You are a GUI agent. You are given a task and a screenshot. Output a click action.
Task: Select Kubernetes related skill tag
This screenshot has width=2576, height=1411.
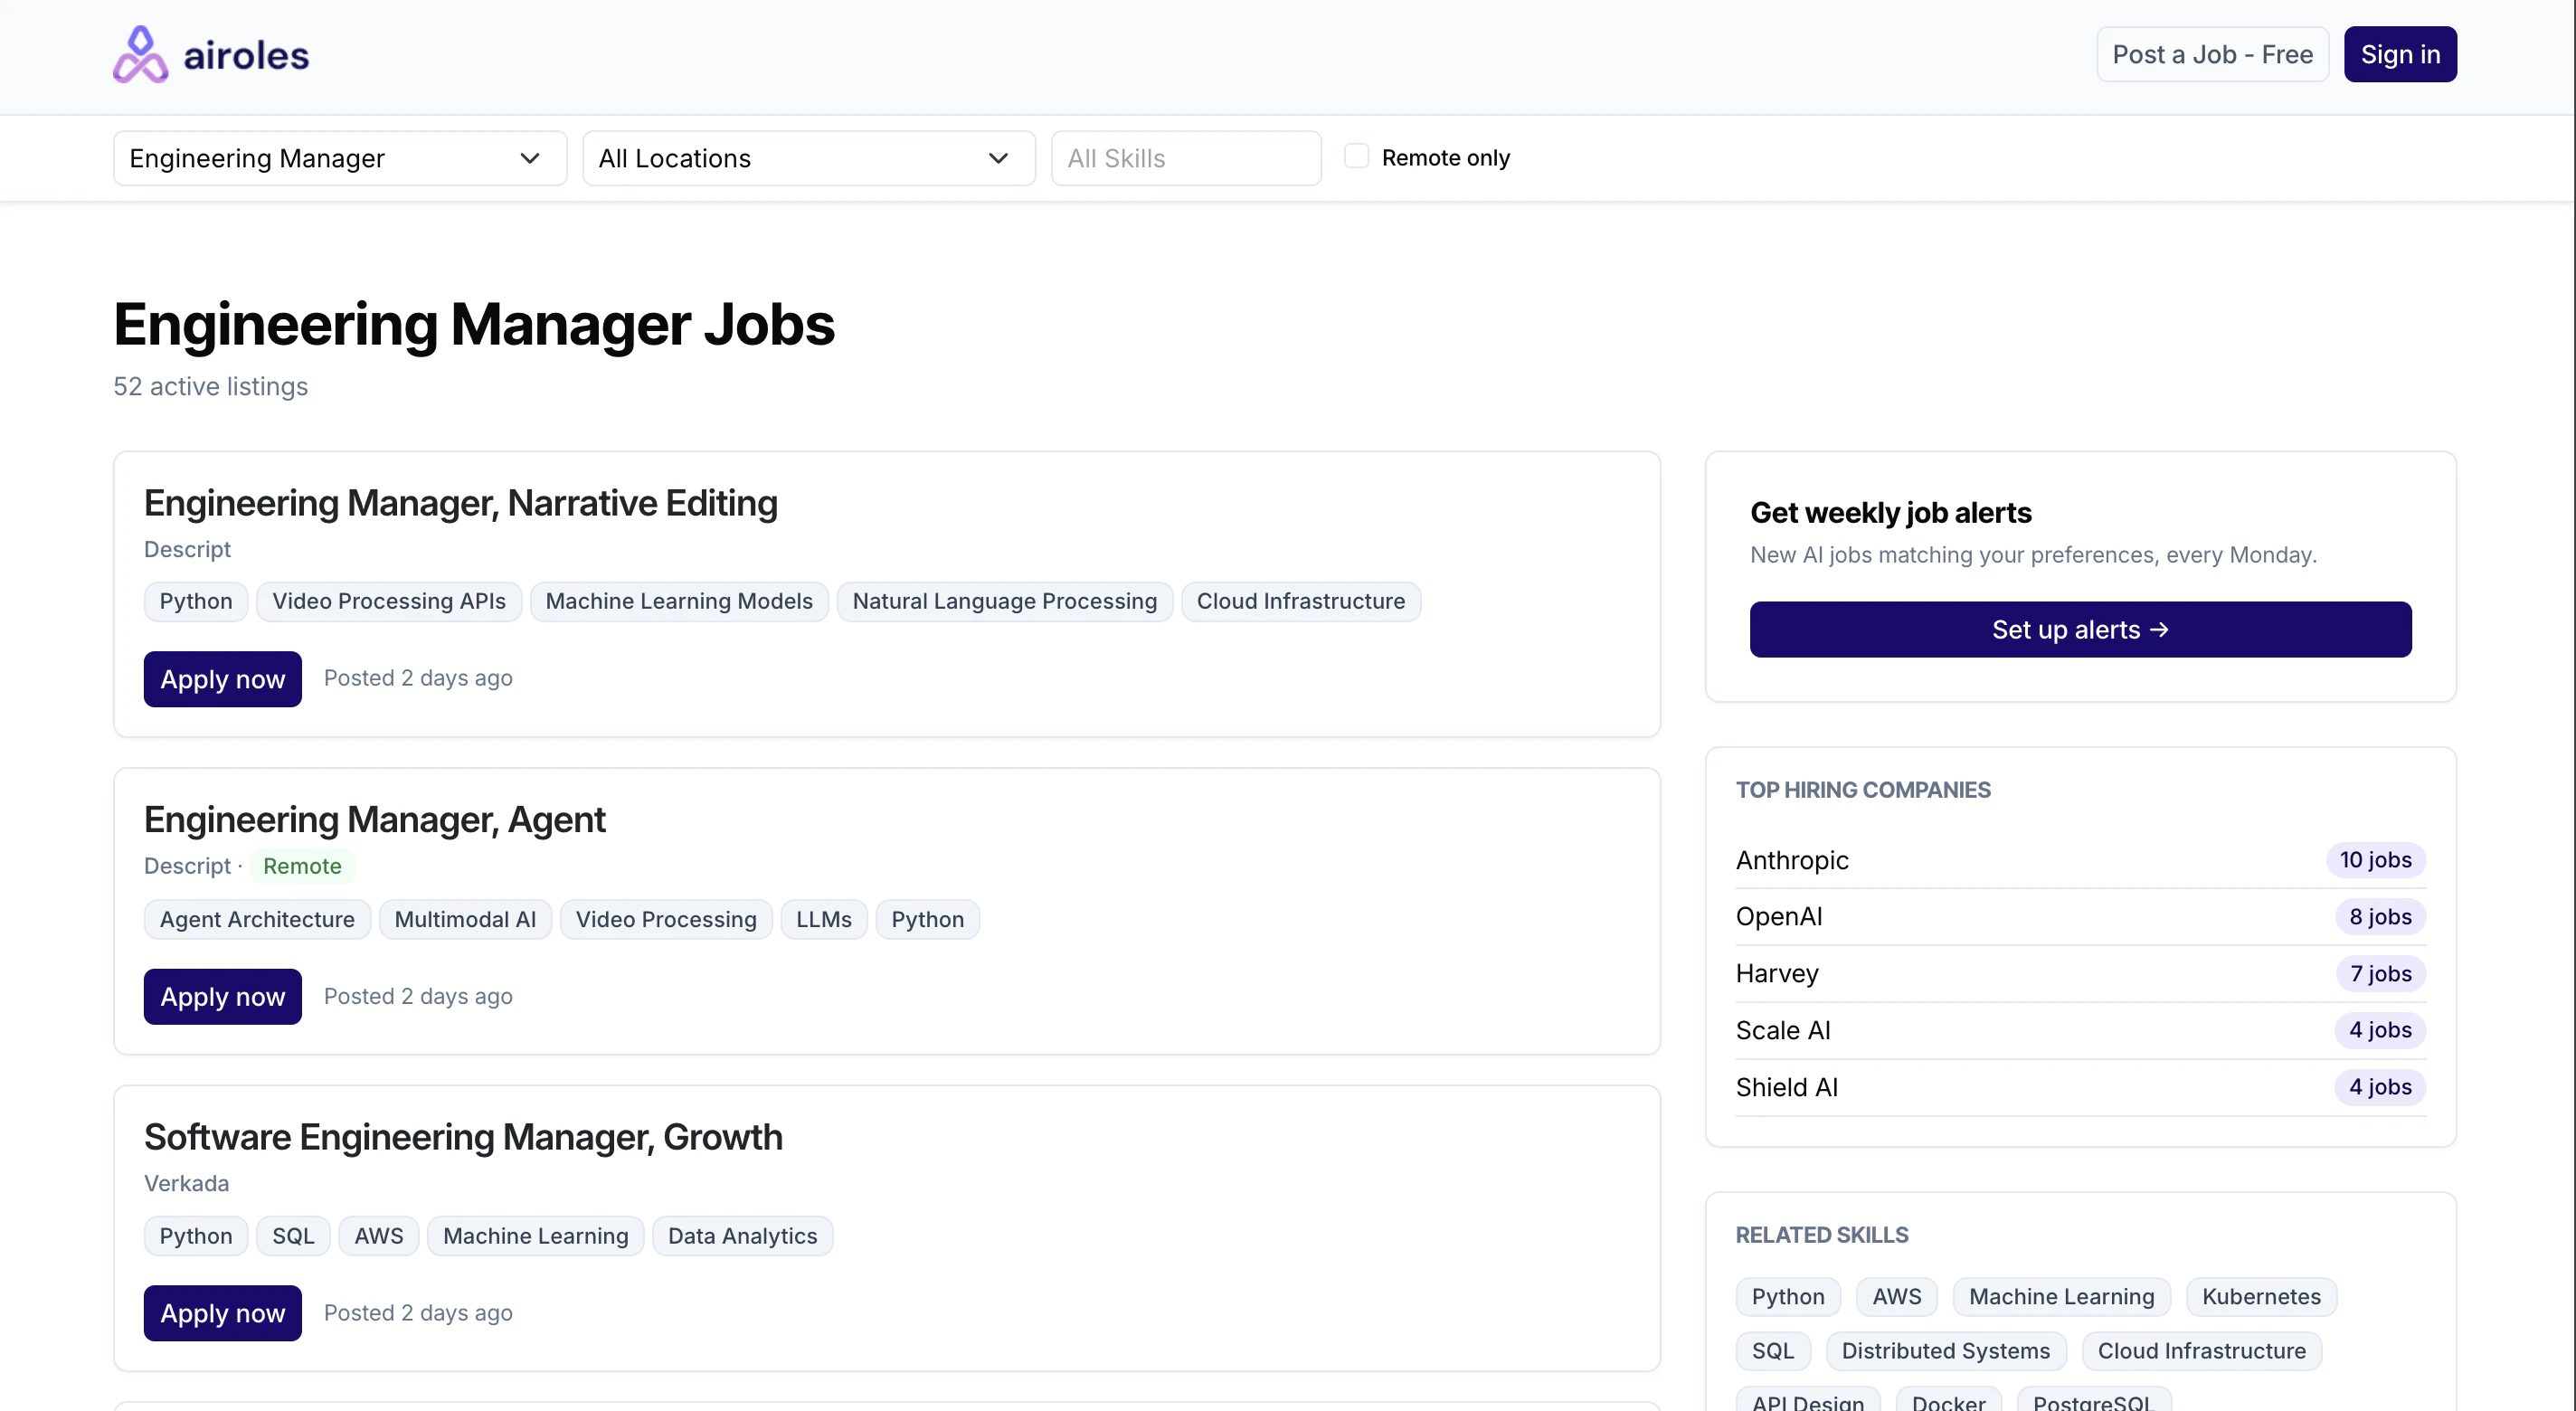click(x=2260, y=1296)
